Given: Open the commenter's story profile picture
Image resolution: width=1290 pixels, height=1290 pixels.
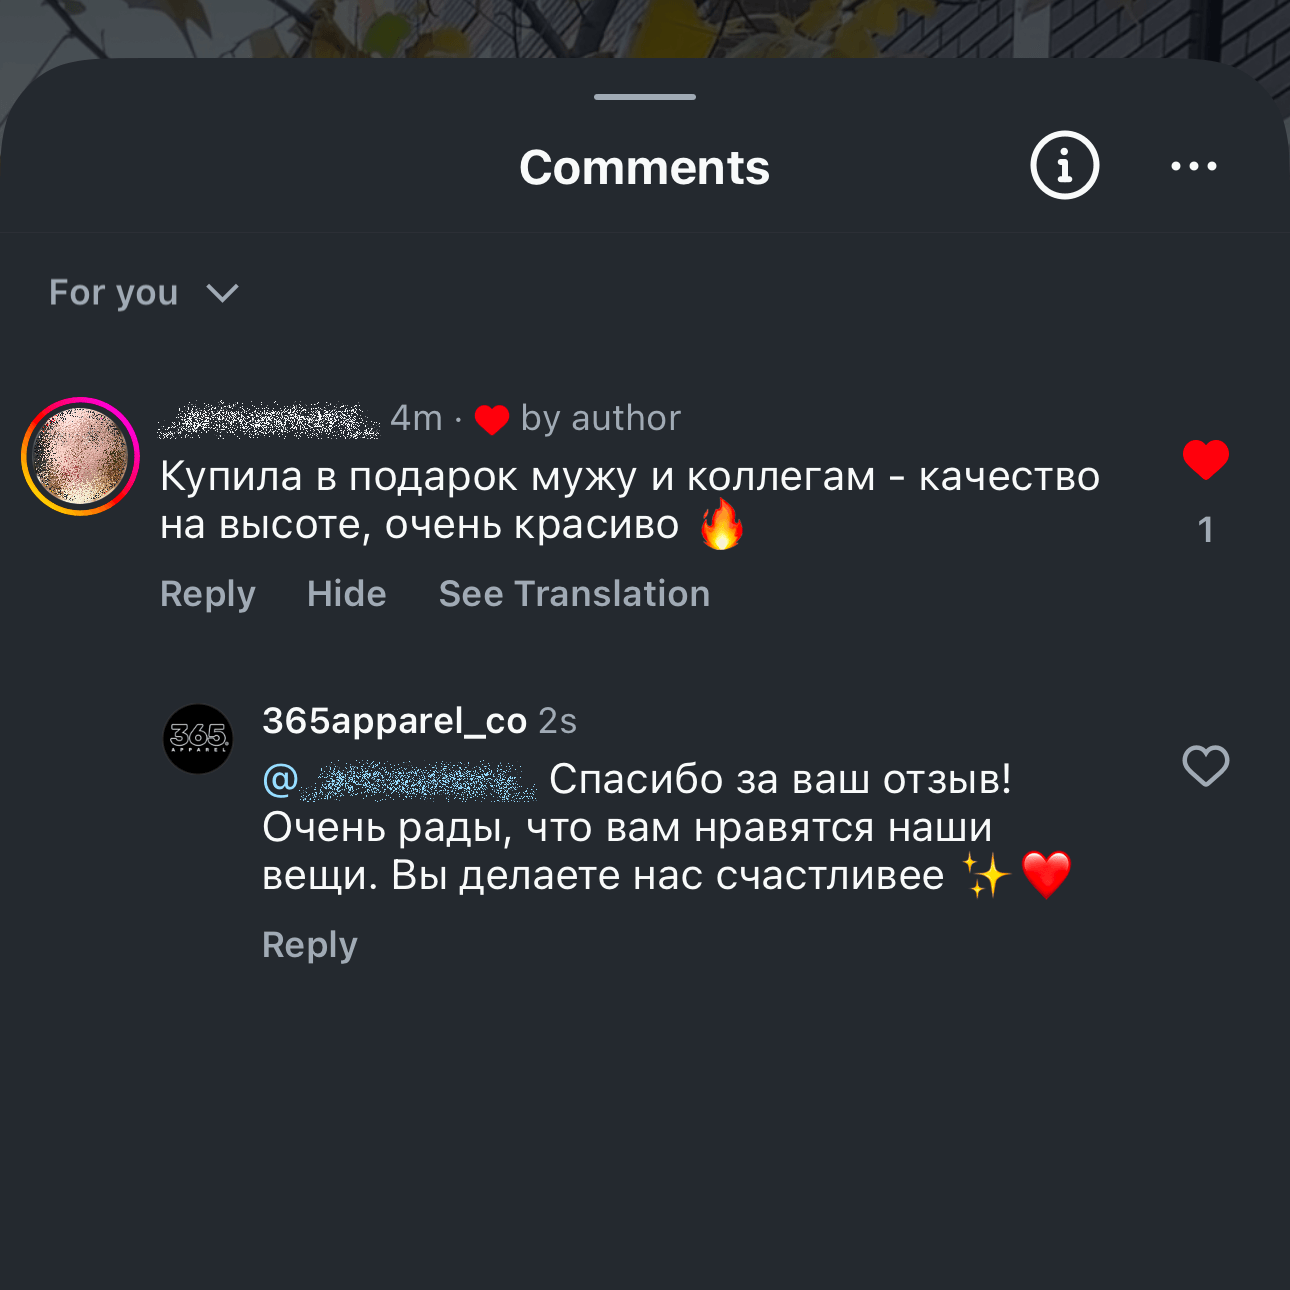Looking at the screenshot, I should click(x=80, y=456).
